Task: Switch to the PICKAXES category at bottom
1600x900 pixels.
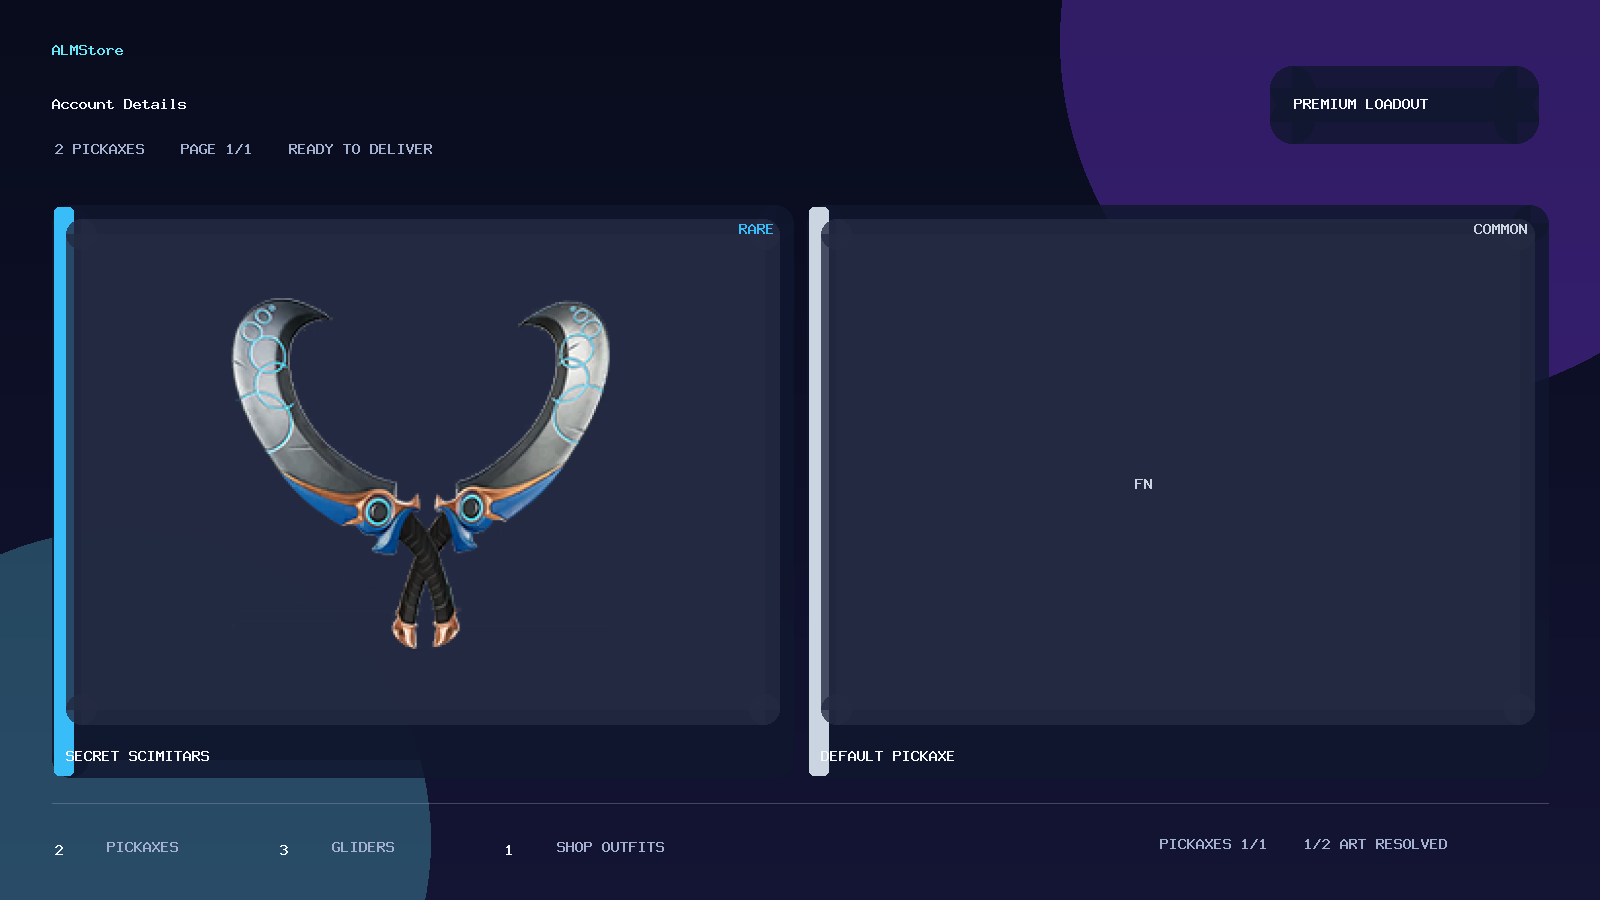Action: [142, 847]
